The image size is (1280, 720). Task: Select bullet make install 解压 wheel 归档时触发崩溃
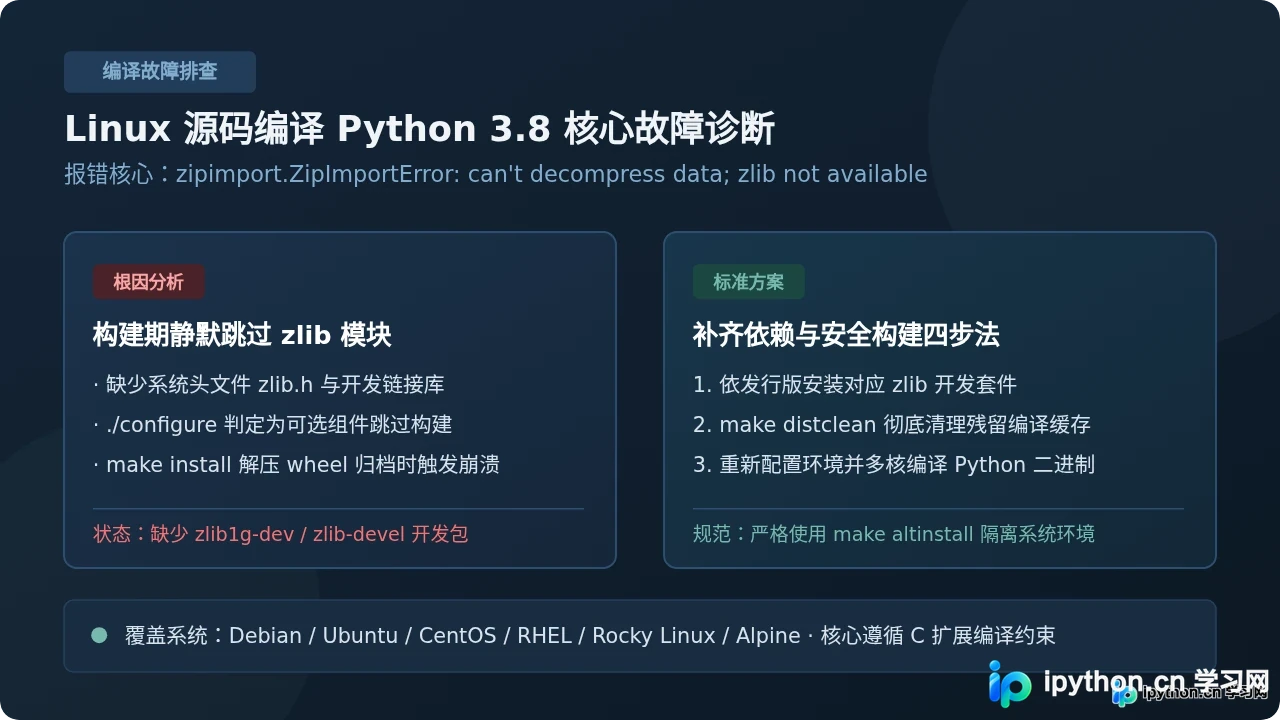tap(296, 464)
